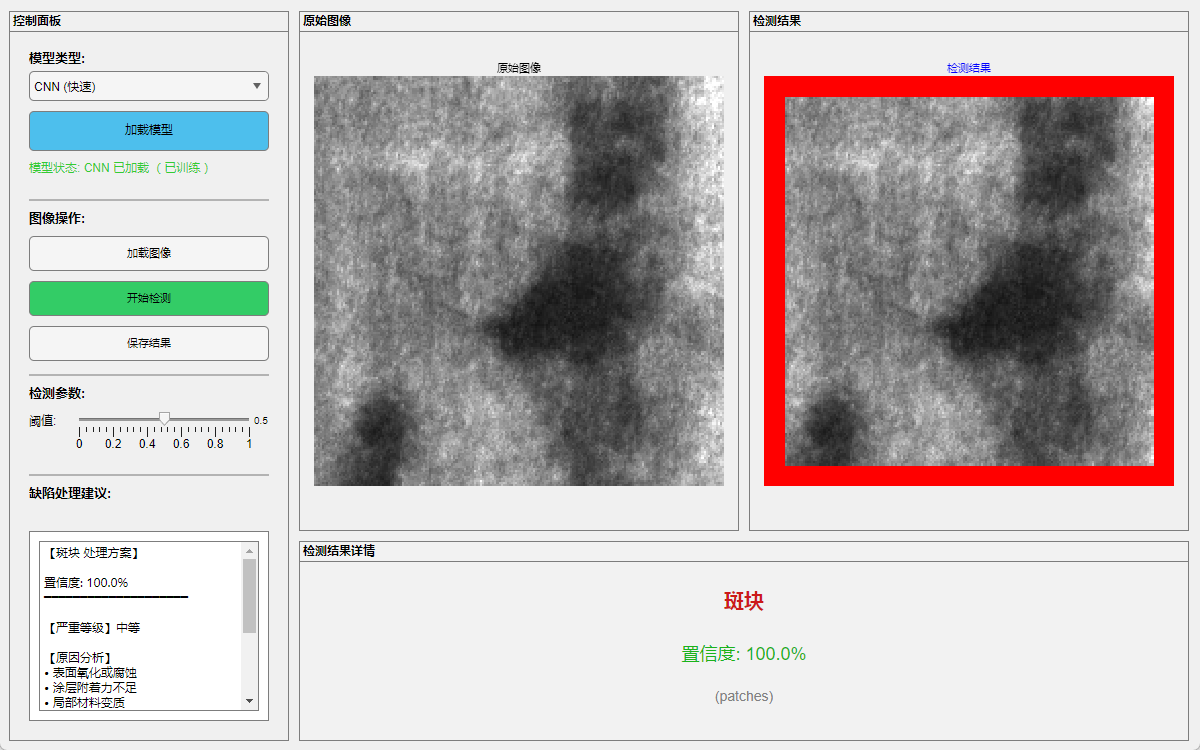Click the 保存结果 button
Viewport: 1200px width, 750px height.
coord(148,343)
